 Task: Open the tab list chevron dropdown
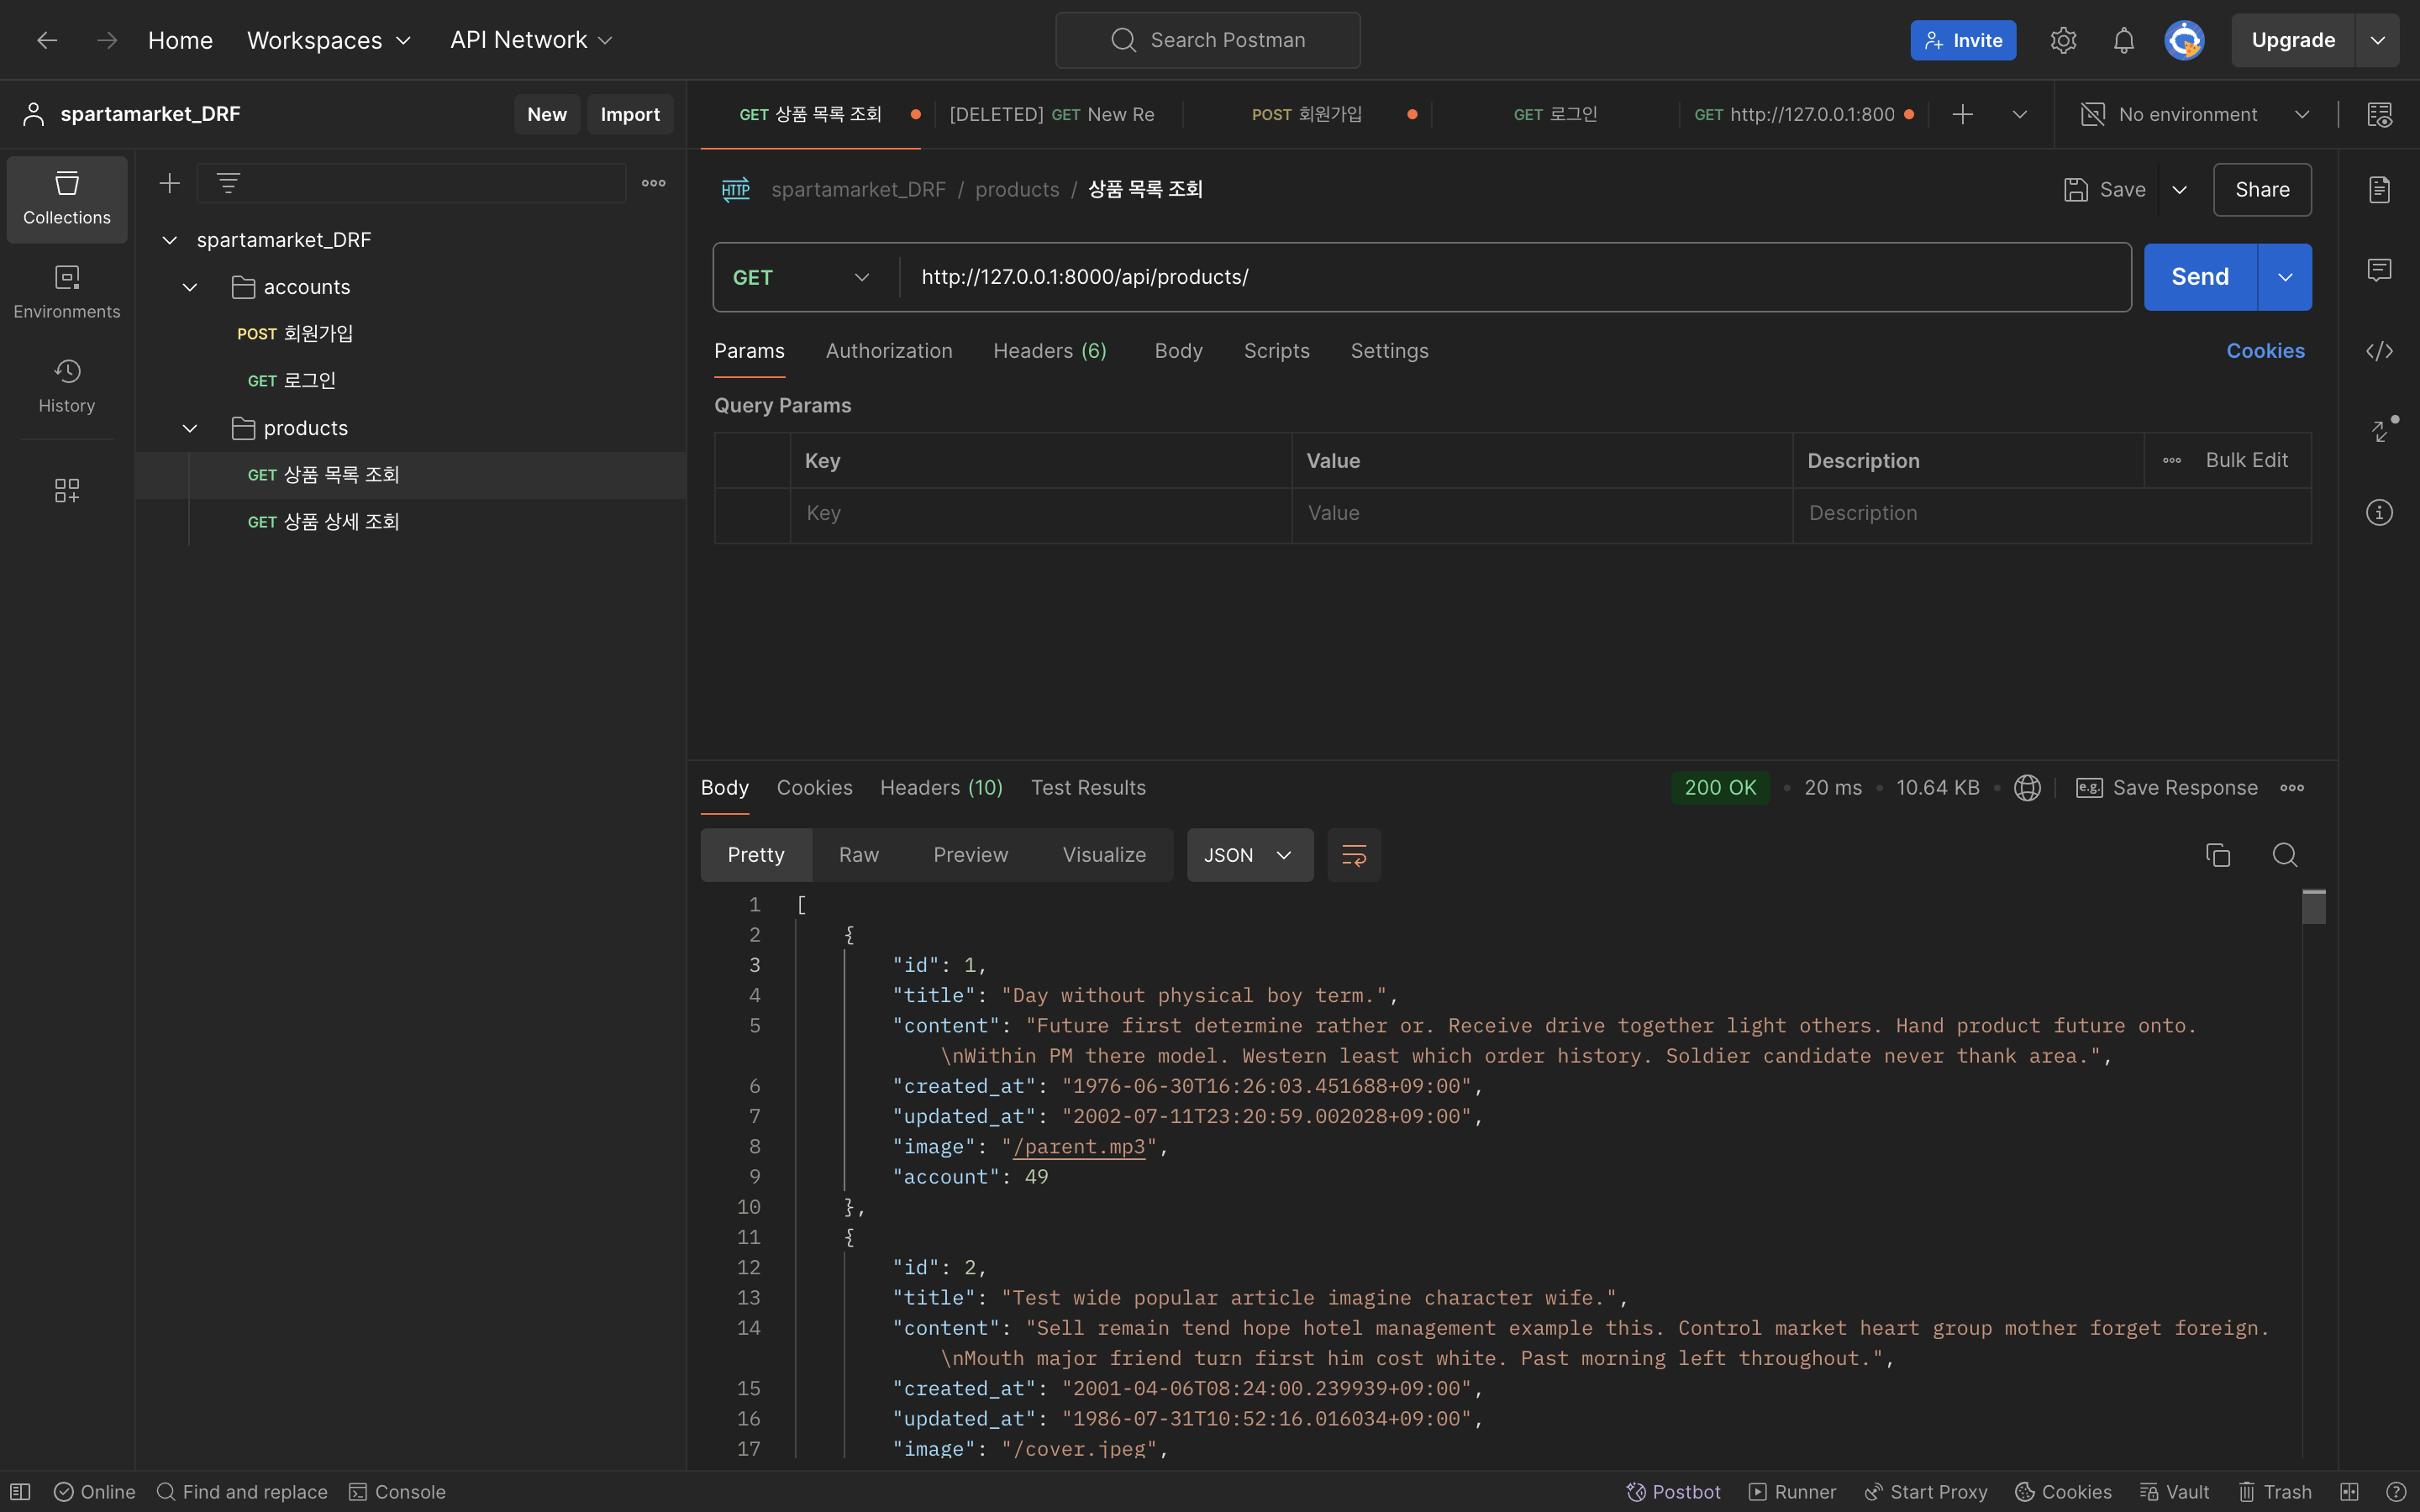[2019, 114]
